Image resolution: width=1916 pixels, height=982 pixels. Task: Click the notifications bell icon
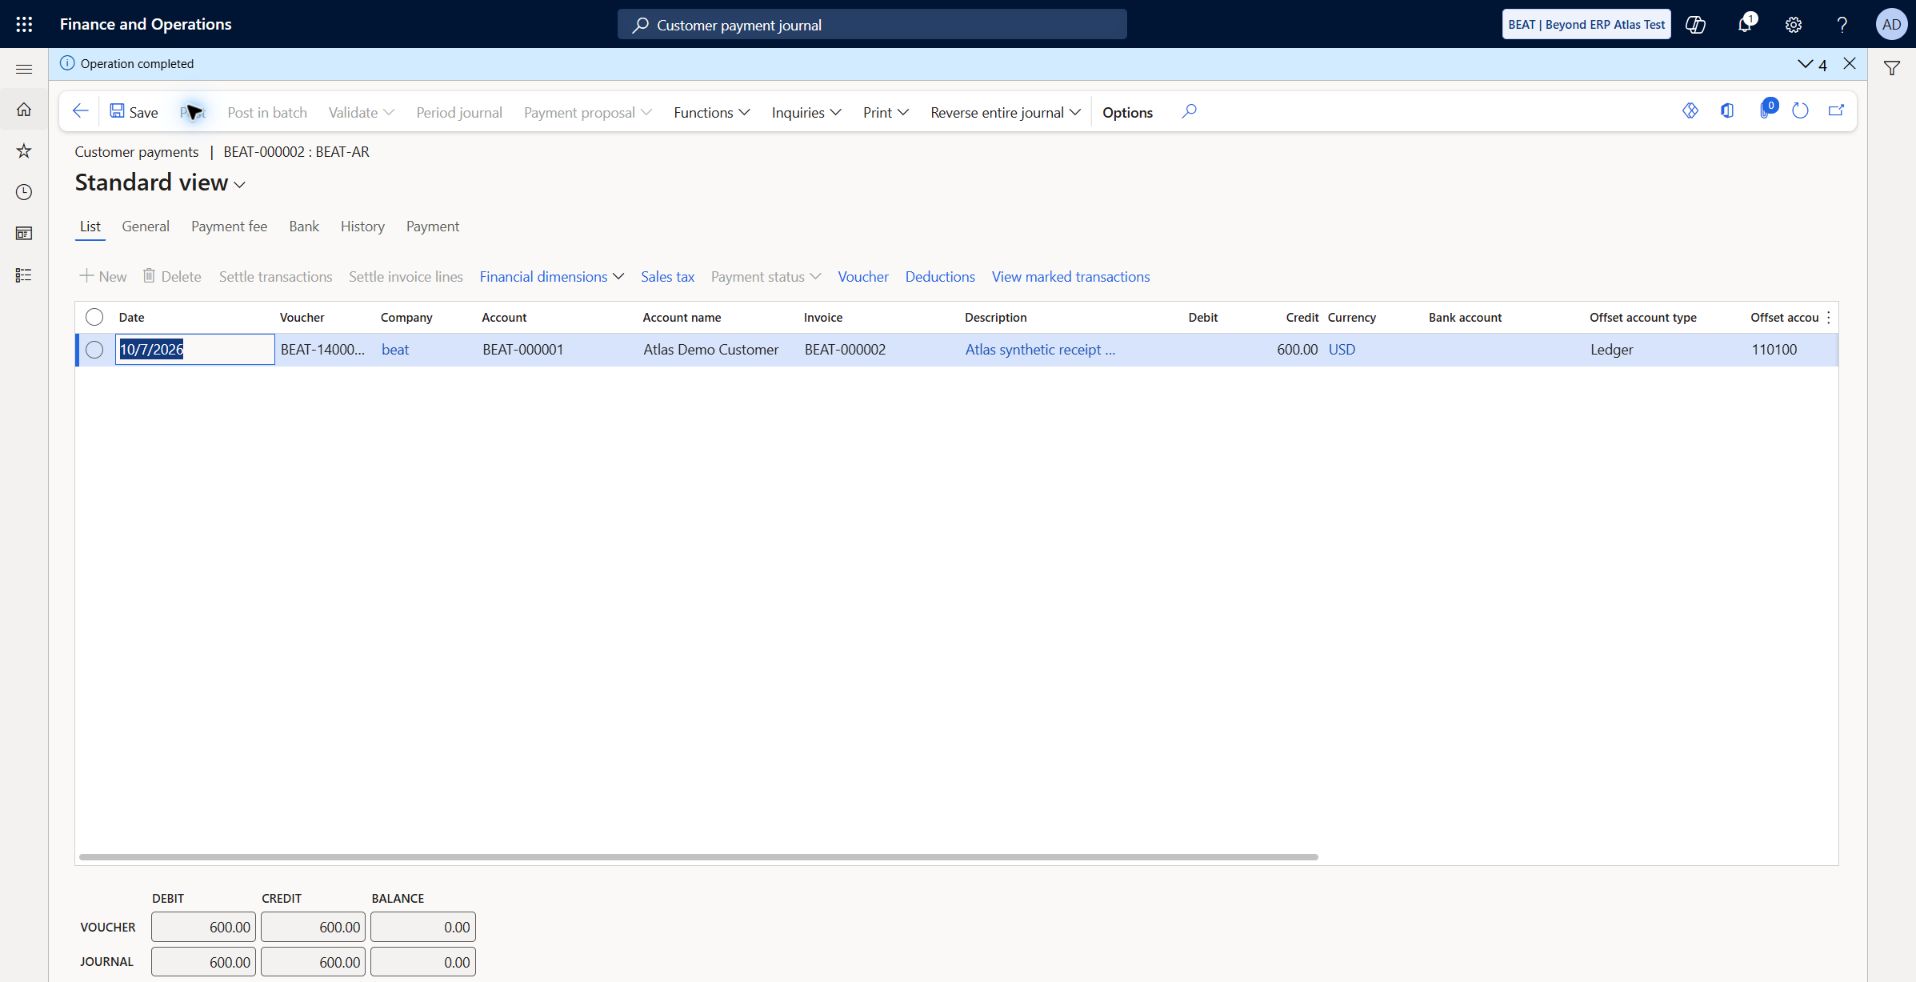pos(1745,24)
